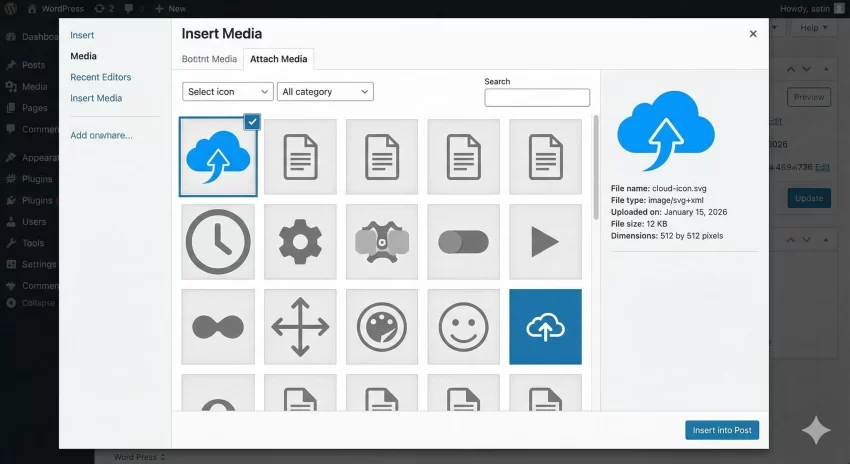Screen dimensions: 850x464
Task: Close the Insert Media dialog
Action: tap(753, 34)
